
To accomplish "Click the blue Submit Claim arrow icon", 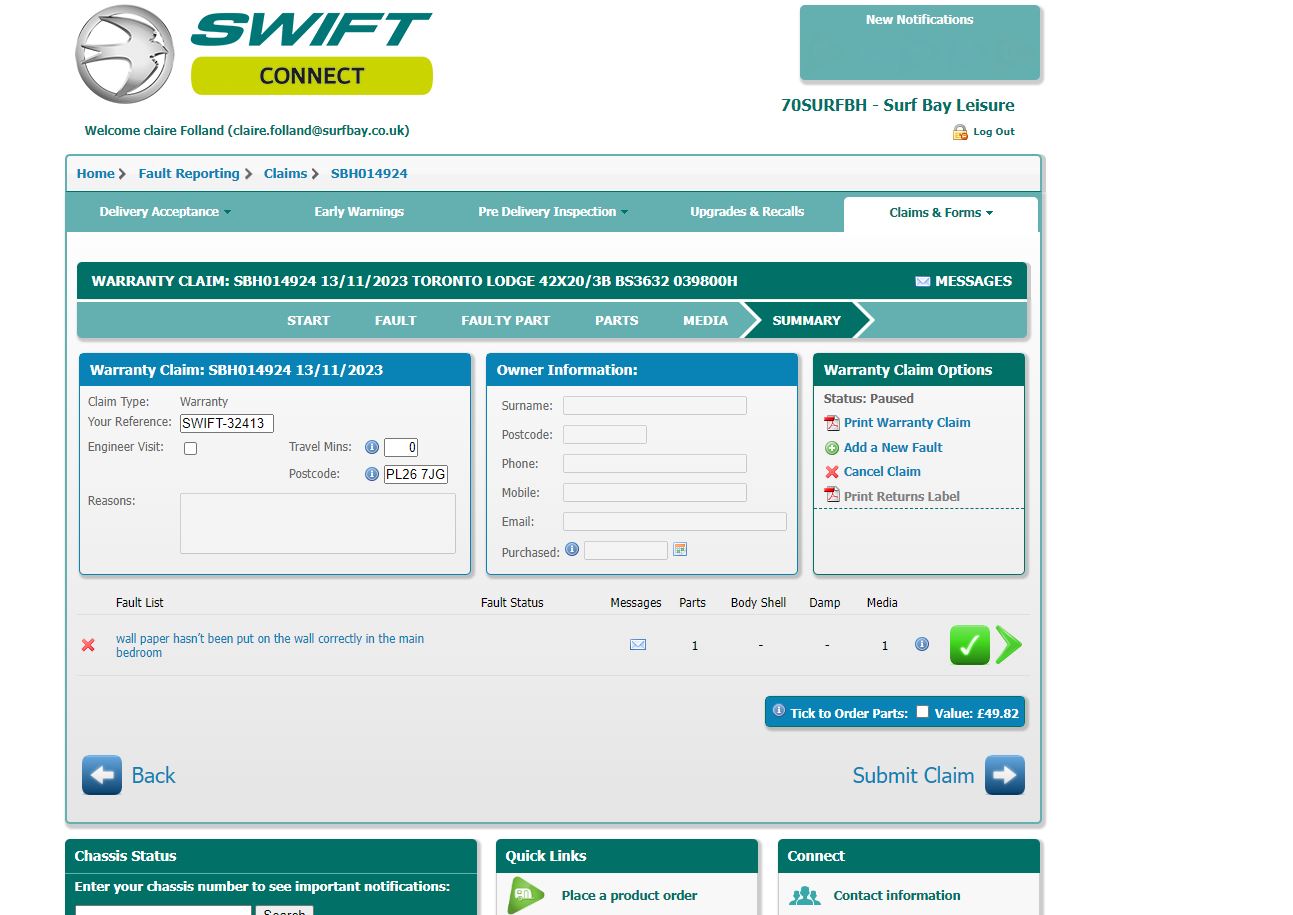I will click(1005, 775).
